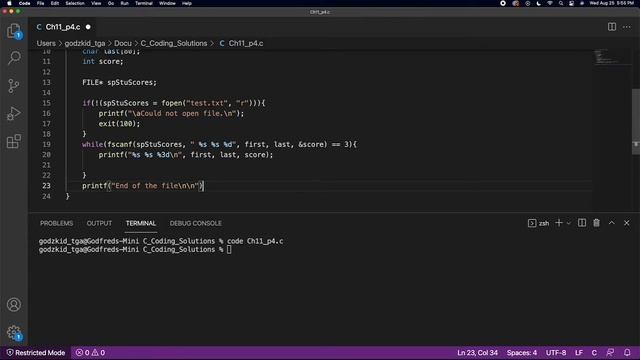
Task: Maximize terminal panel with up chevron
Action: [611, 223]
